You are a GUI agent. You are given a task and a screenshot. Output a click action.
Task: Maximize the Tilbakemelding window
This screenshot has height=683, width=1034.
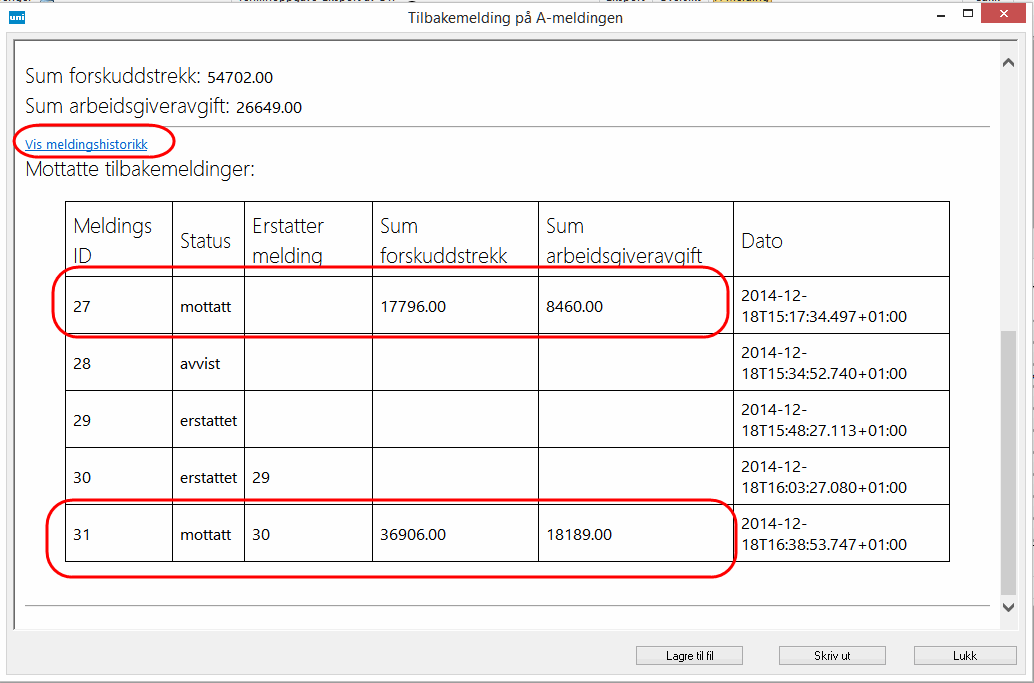coord(968,17)
